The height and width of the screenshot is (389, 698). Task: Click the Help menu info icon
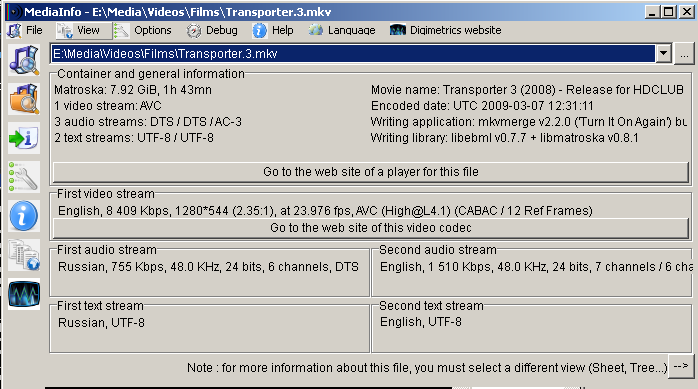[x=260, y=30]
